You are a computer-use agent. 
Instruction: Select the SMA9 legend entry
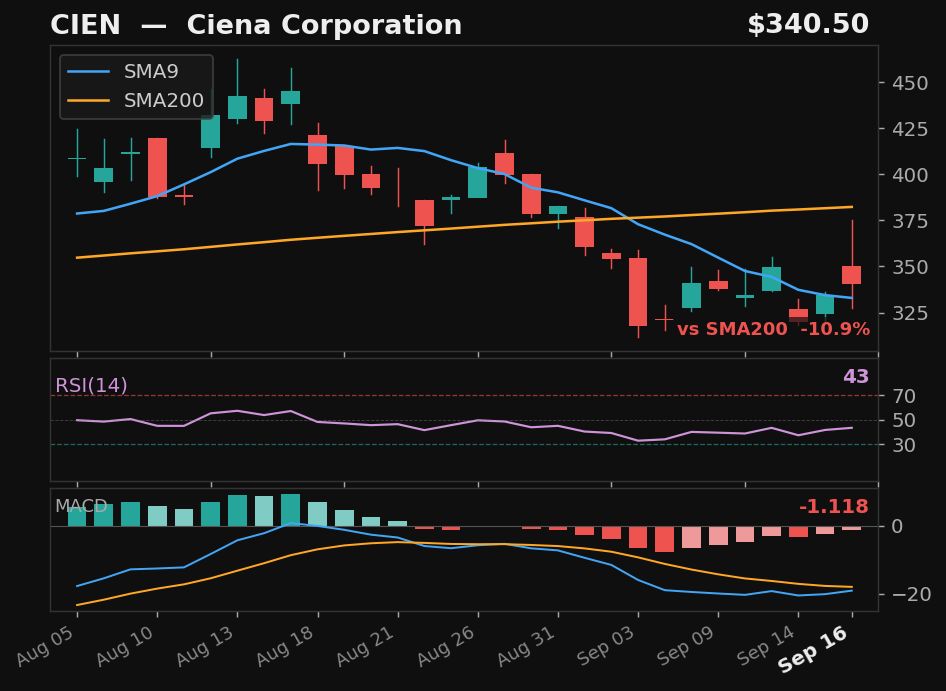(x=136, y=72)
